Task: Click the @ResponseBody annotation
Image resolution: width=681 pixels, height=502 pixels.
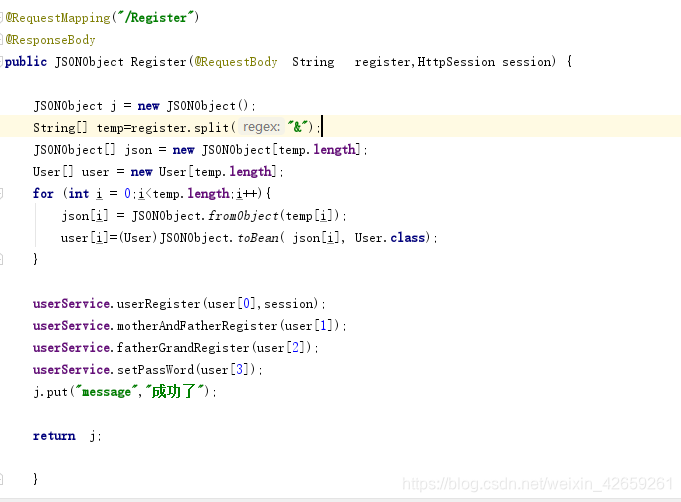Action: (50, 40)
